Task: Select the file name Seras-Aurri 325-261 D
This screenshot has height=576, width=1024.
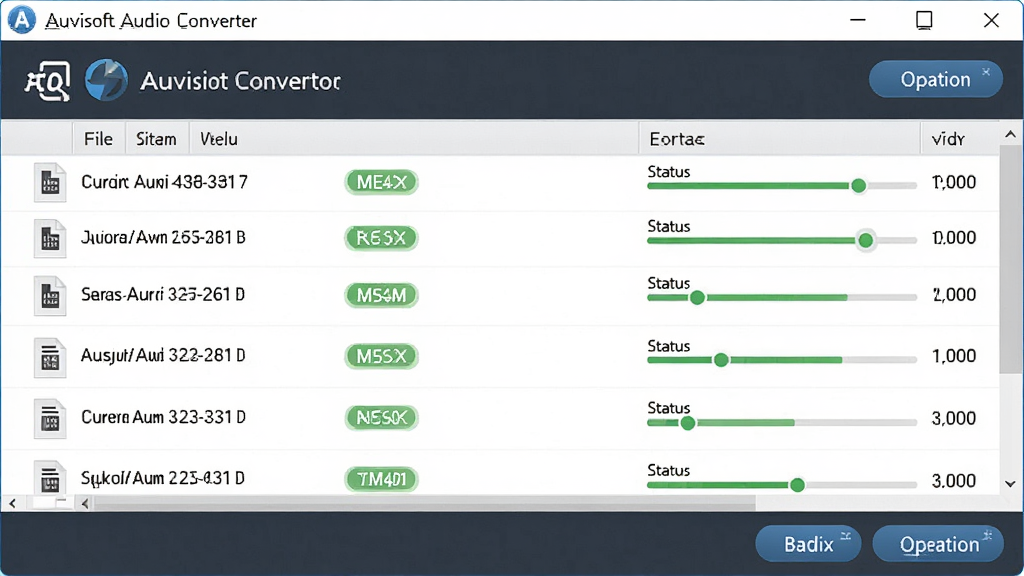Action: click(x=163, y=295)
